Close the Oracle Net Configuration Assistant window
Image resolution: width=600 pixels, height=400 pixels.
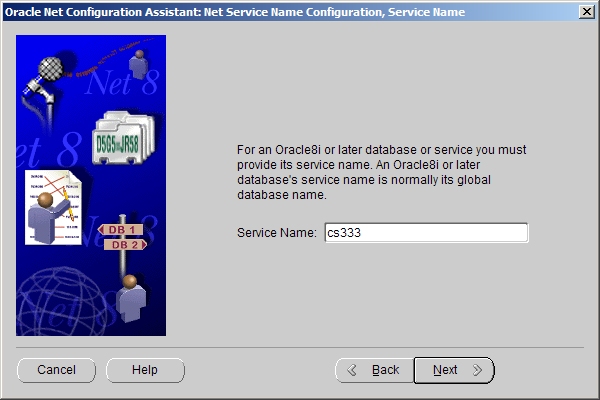[587, 12]
